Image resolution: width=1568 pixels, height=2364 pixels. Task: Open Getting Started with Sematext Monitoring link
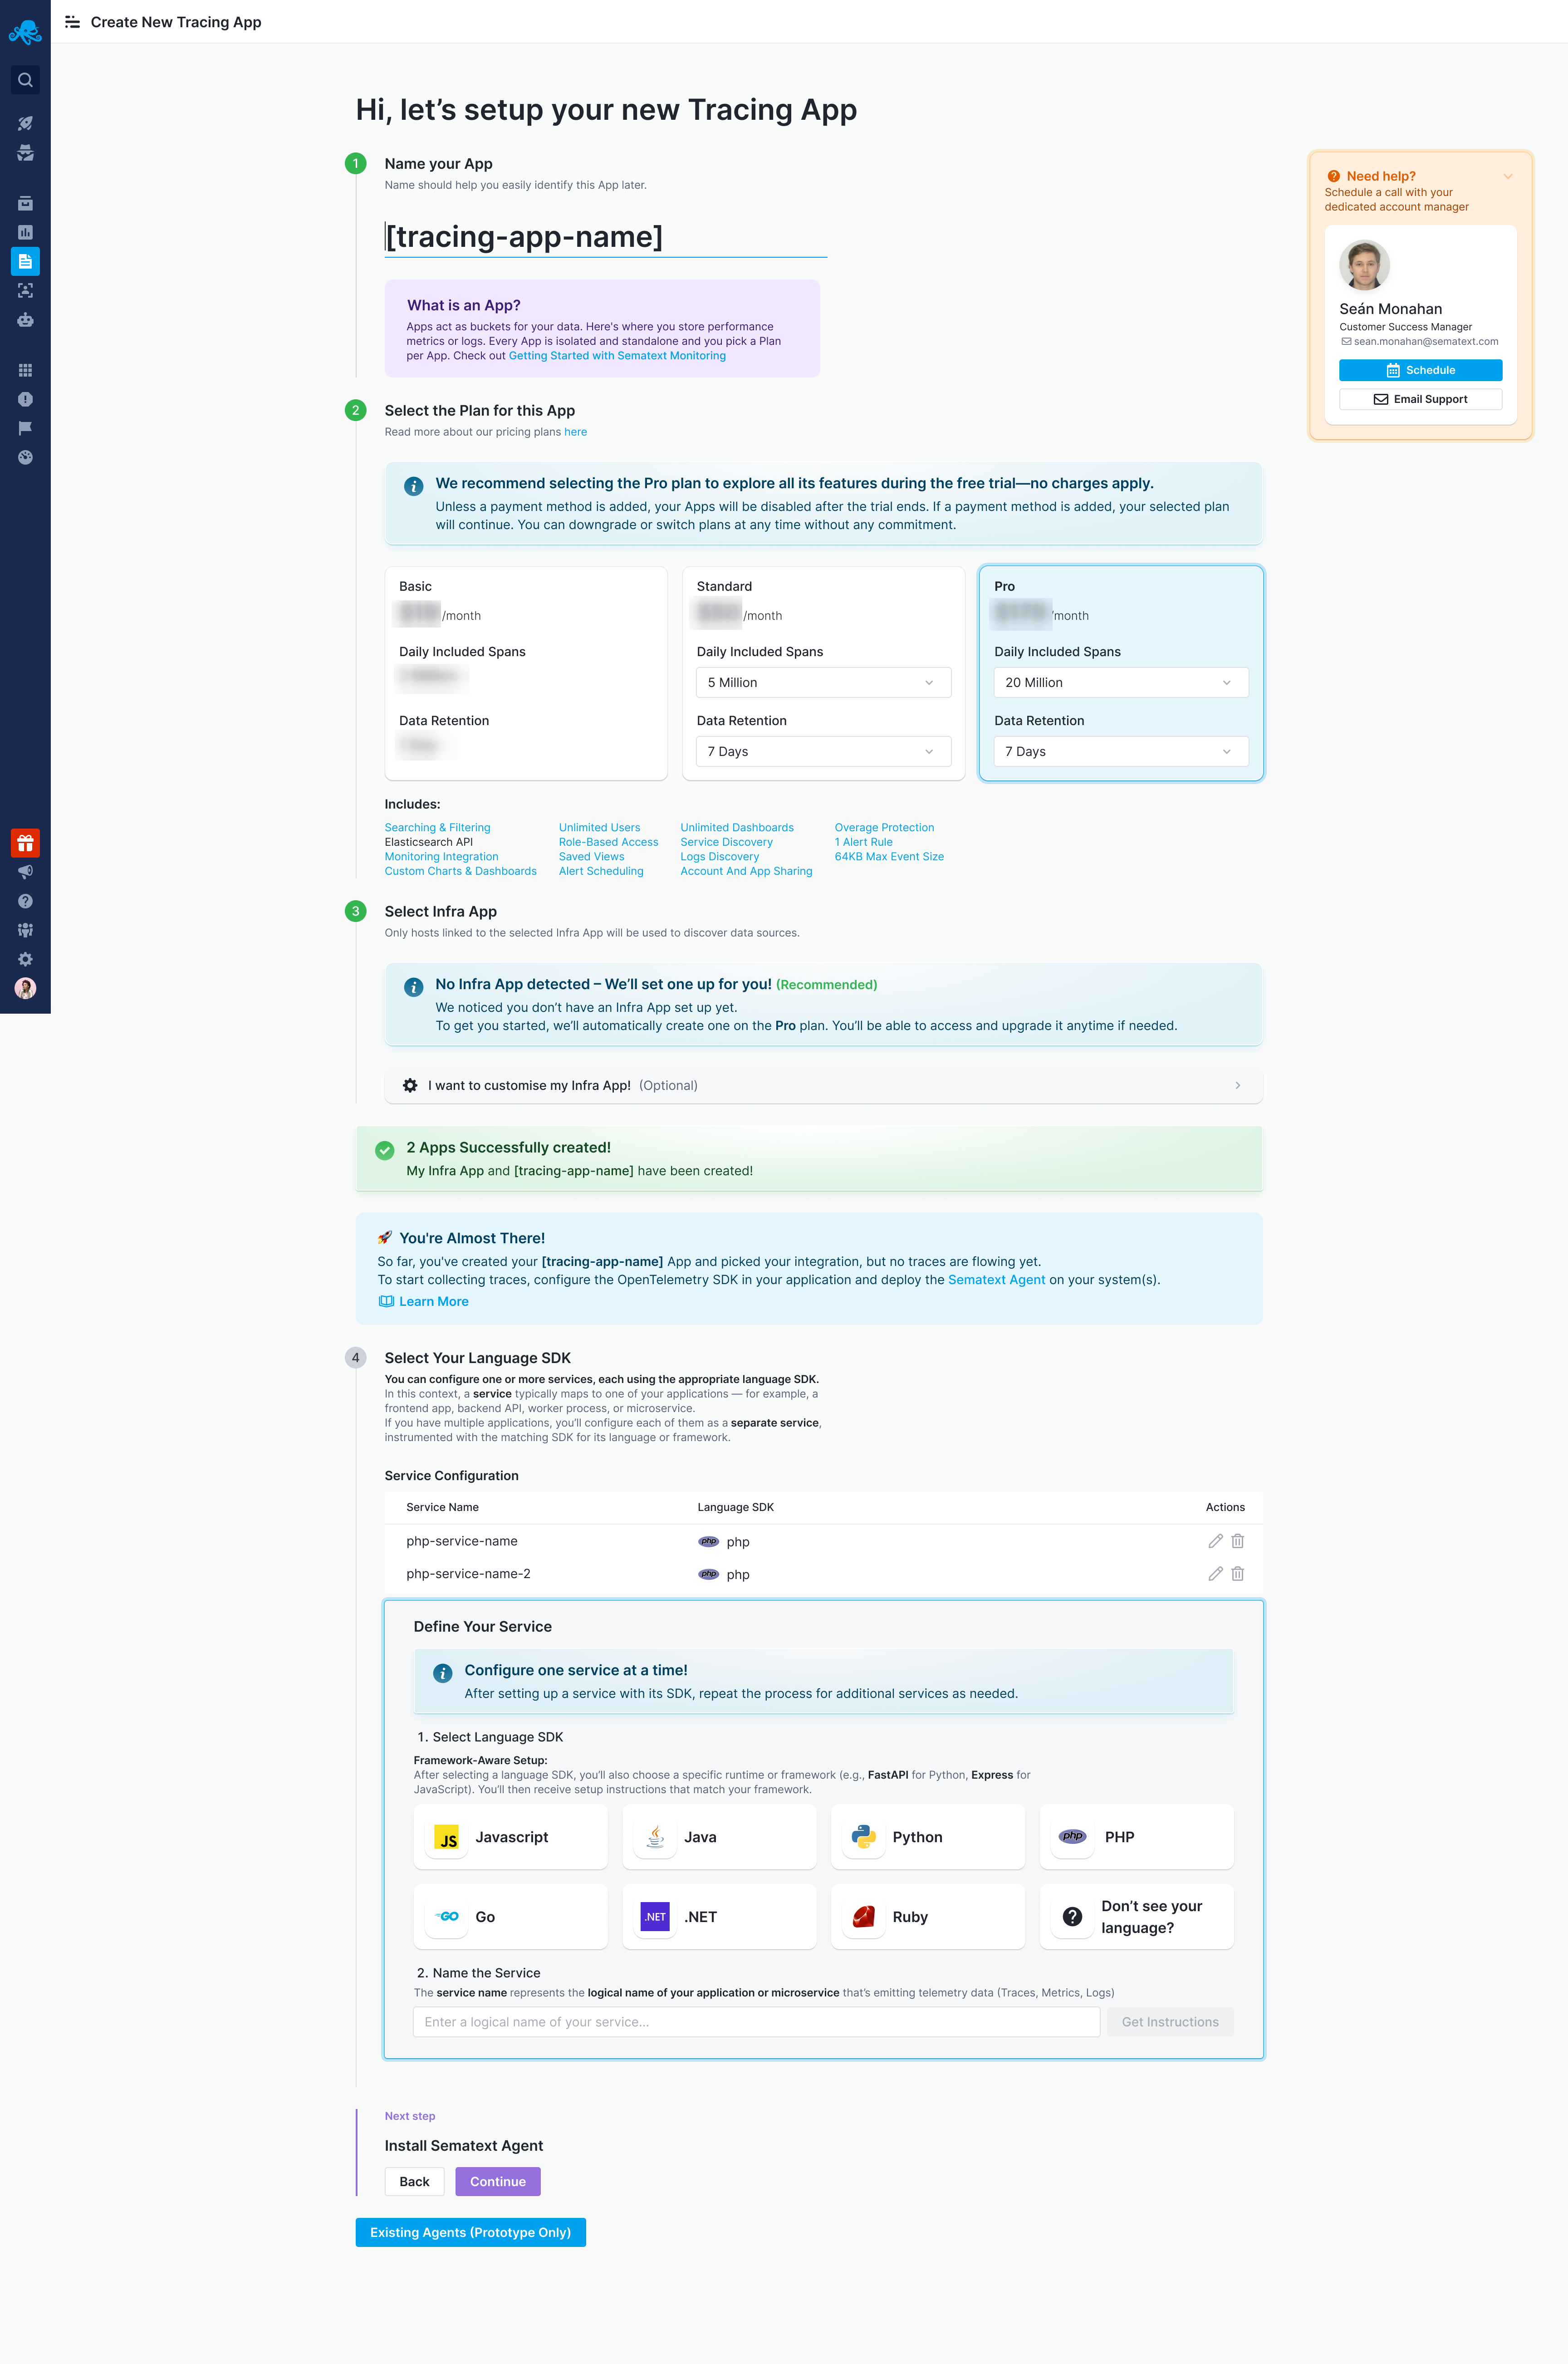click(x=617, y=356)
